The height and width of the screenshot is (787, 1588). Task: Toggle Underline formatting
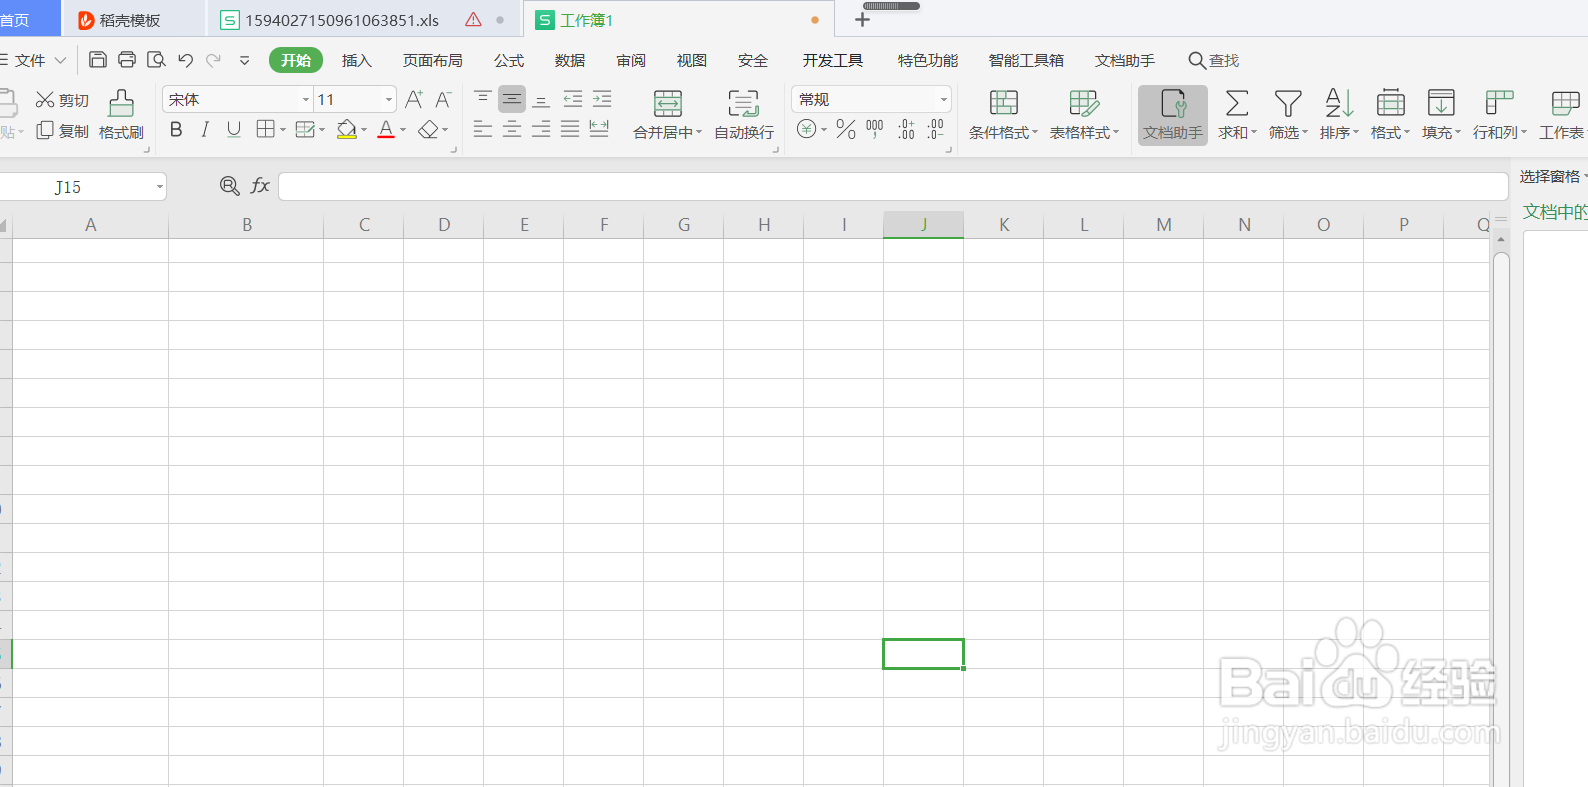(234, 129)
